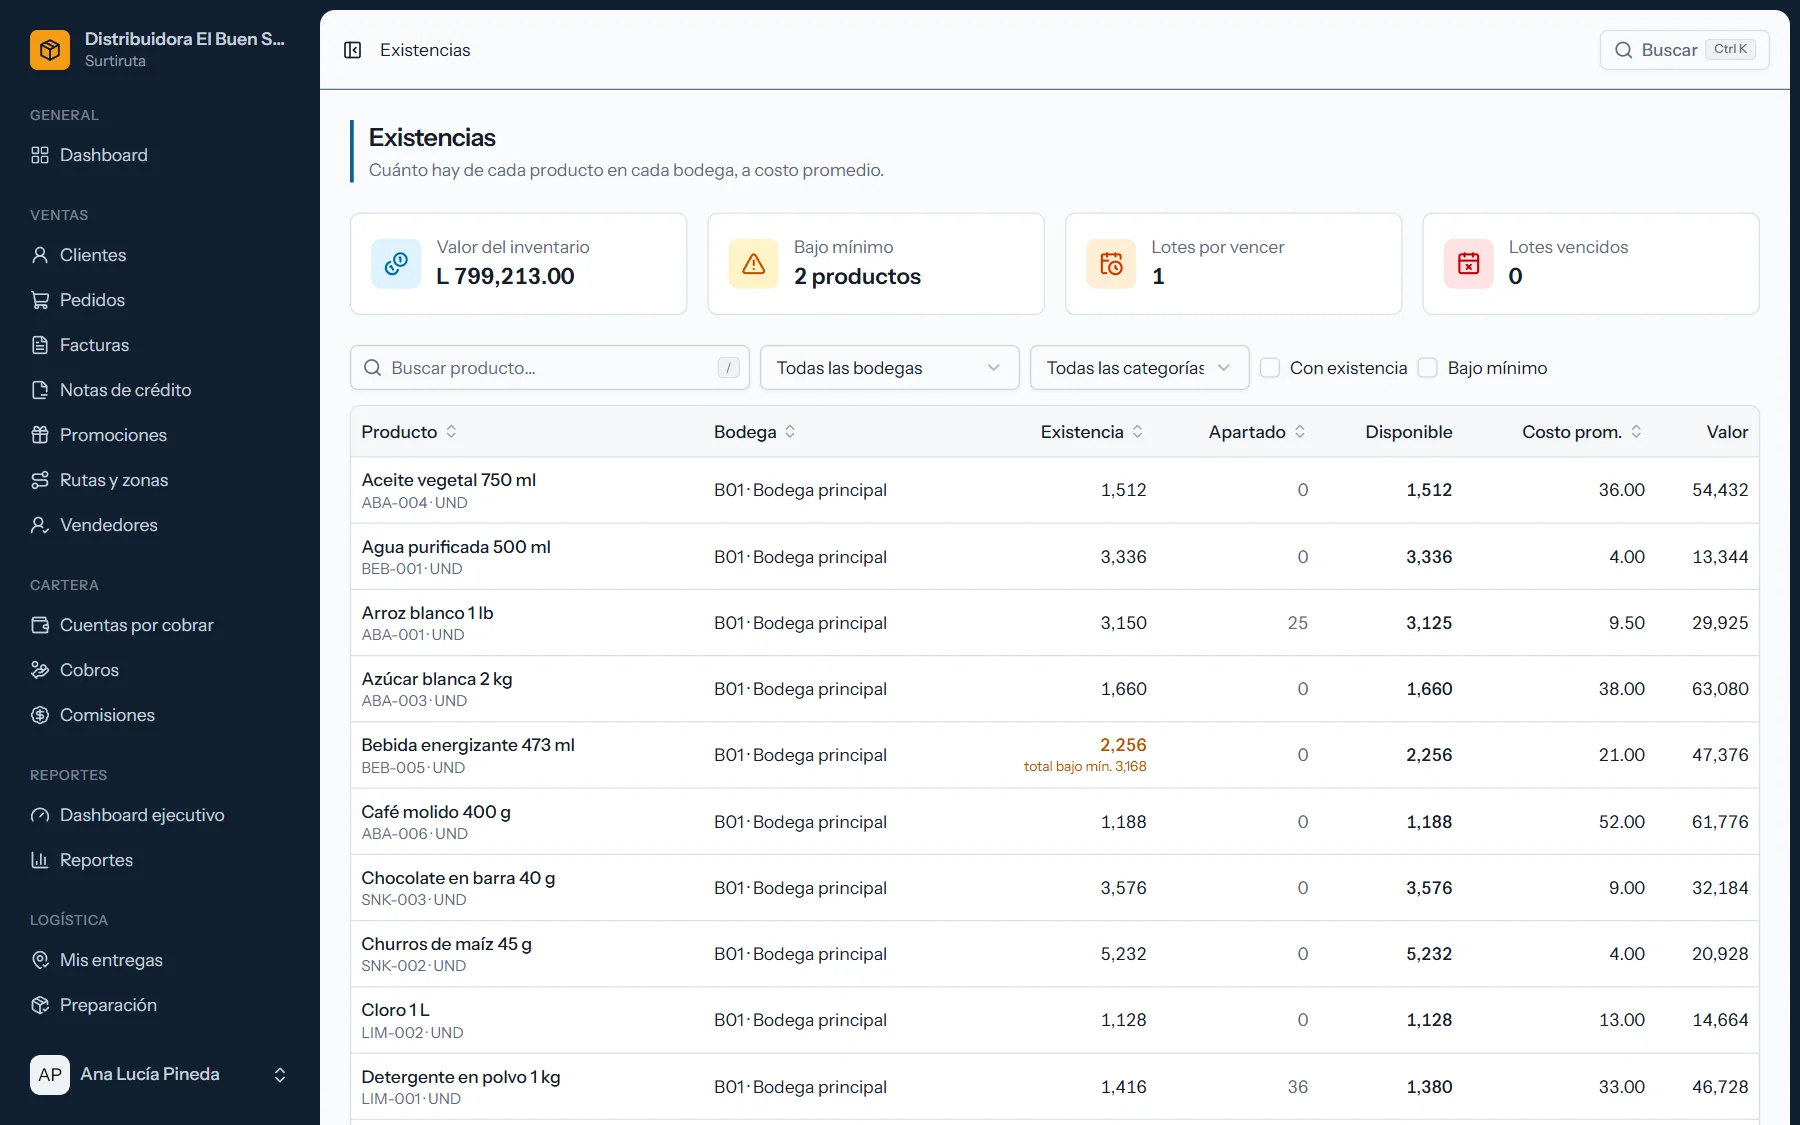1800x1125 pixels.
Task: Open the Todas las categorías dropdown
Action: pos(1139,368)
